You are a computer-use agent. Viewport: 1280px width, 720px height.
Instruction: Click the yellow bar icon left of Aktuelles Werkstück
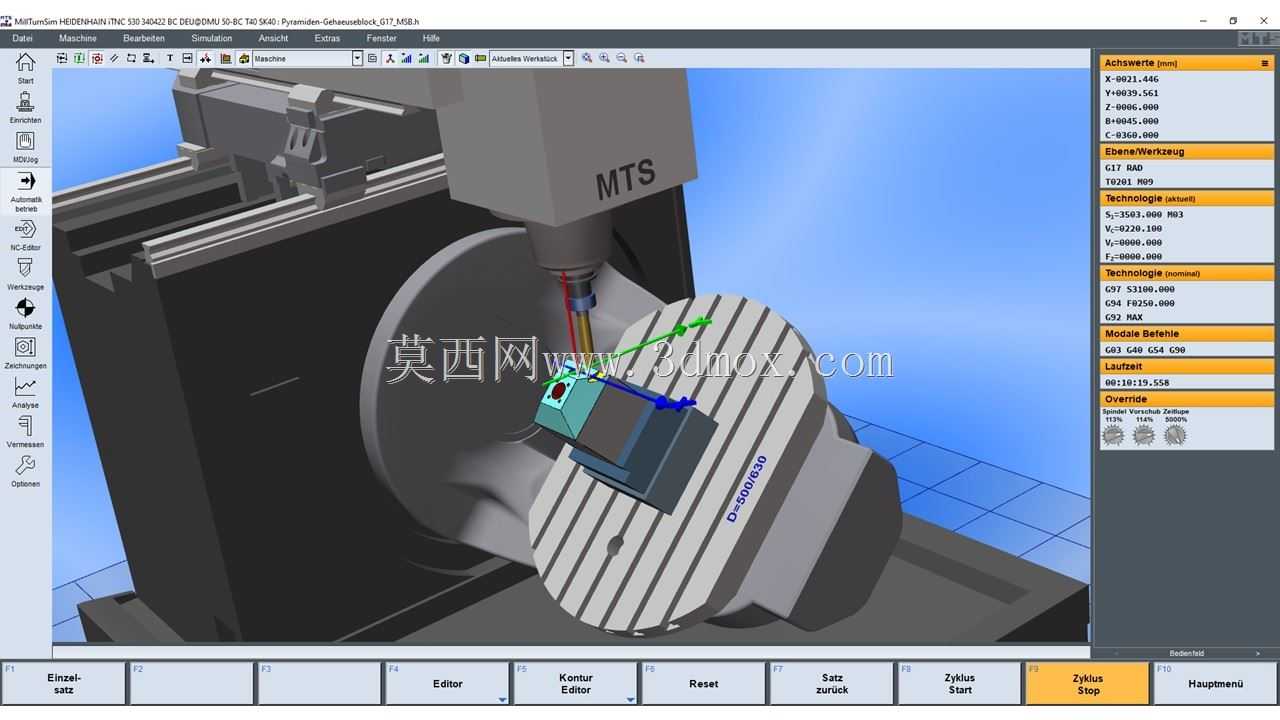tap(481, 58)
